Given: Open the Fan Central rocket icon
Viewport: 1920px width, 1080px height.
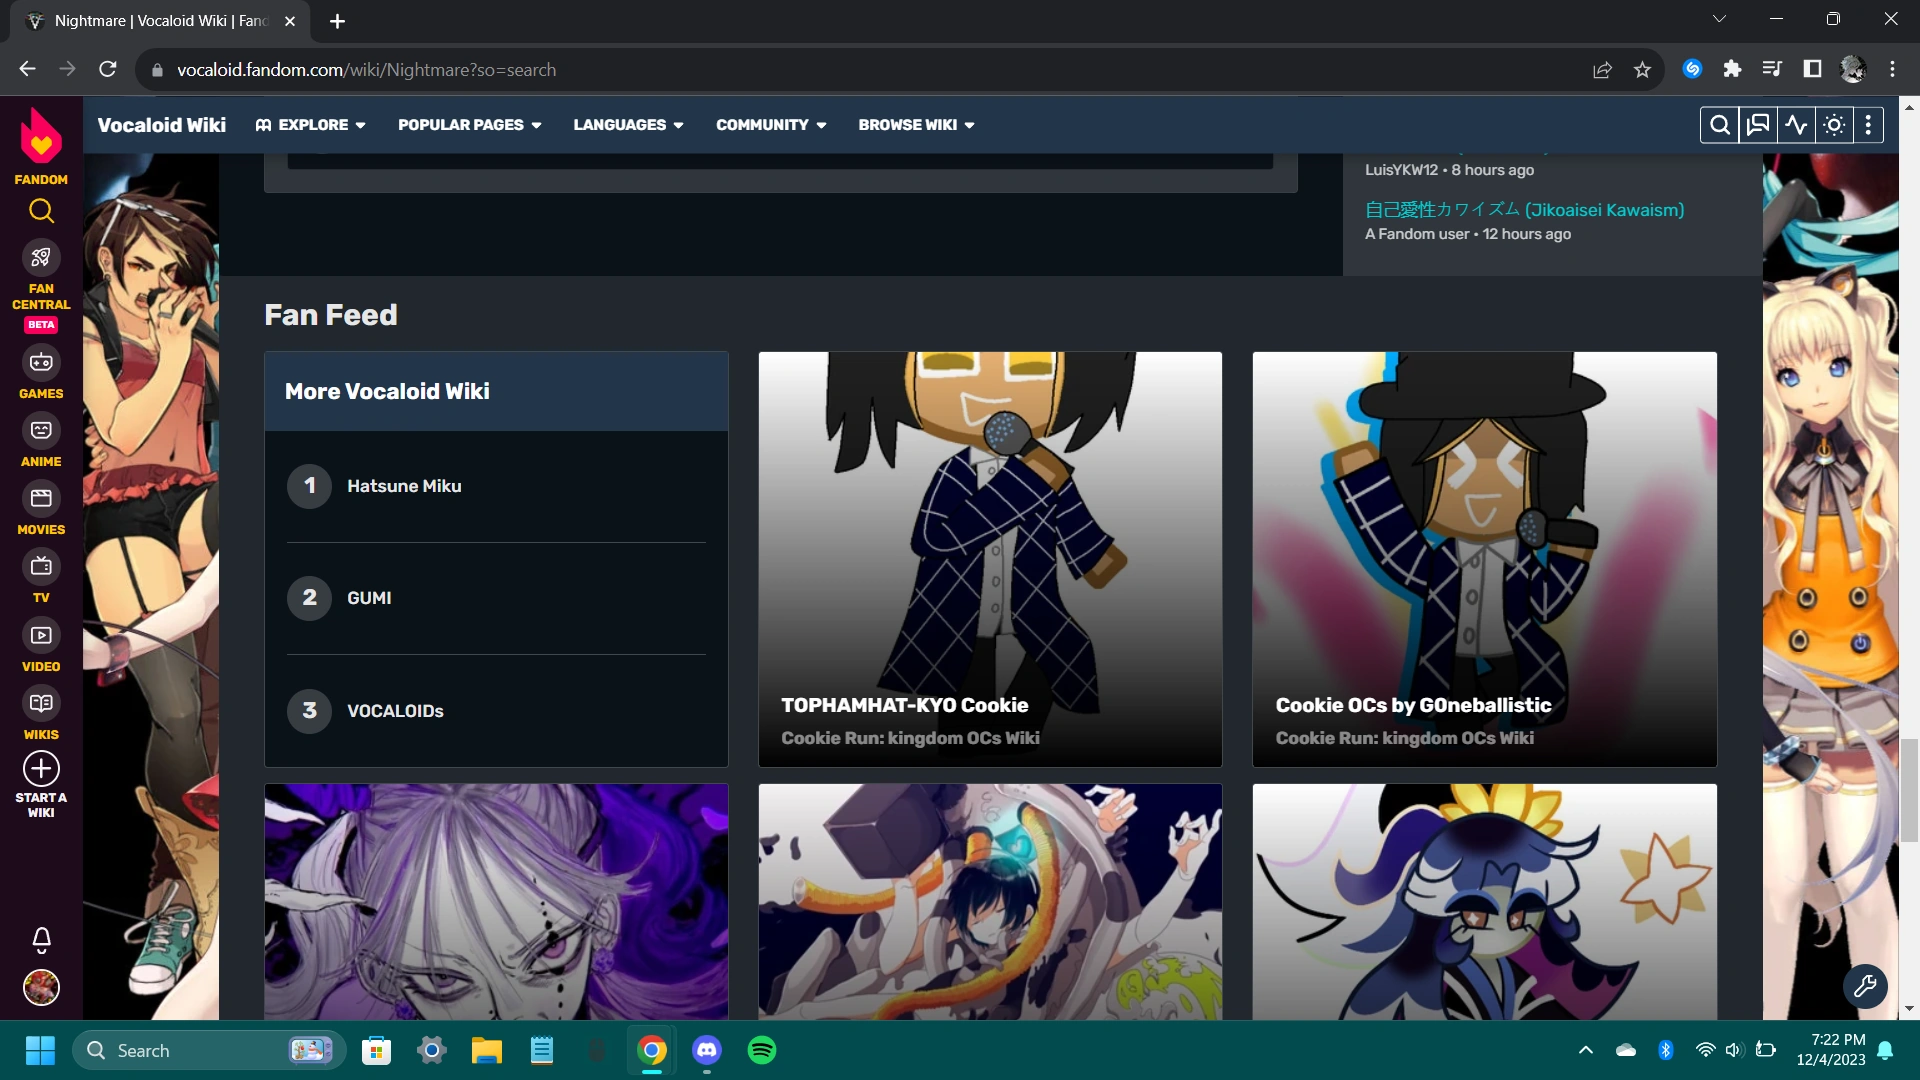Looking at the screenshot, I should point(41,258).
